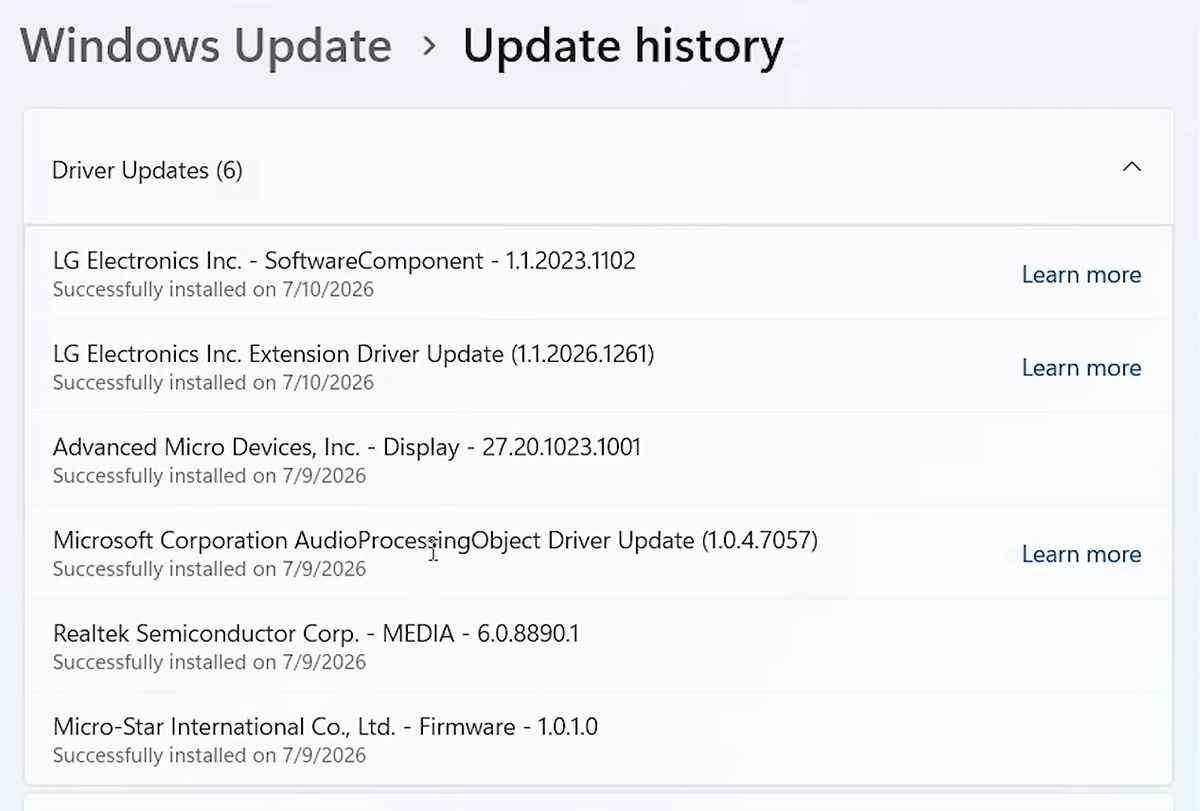Click install date under LG SoftwareComponent entry
The image size is (1200, 811).
[x=213, y=290]
